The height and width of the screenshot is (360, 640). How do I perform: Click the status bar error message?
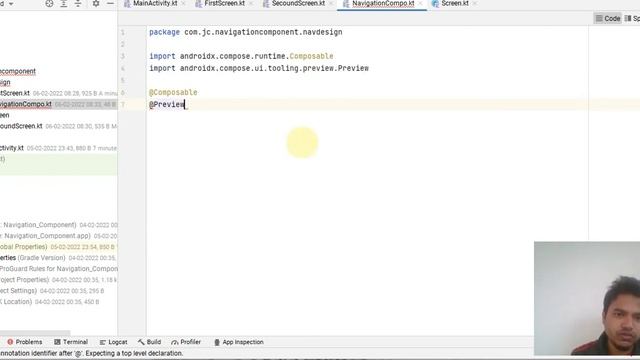coord(91,353)
